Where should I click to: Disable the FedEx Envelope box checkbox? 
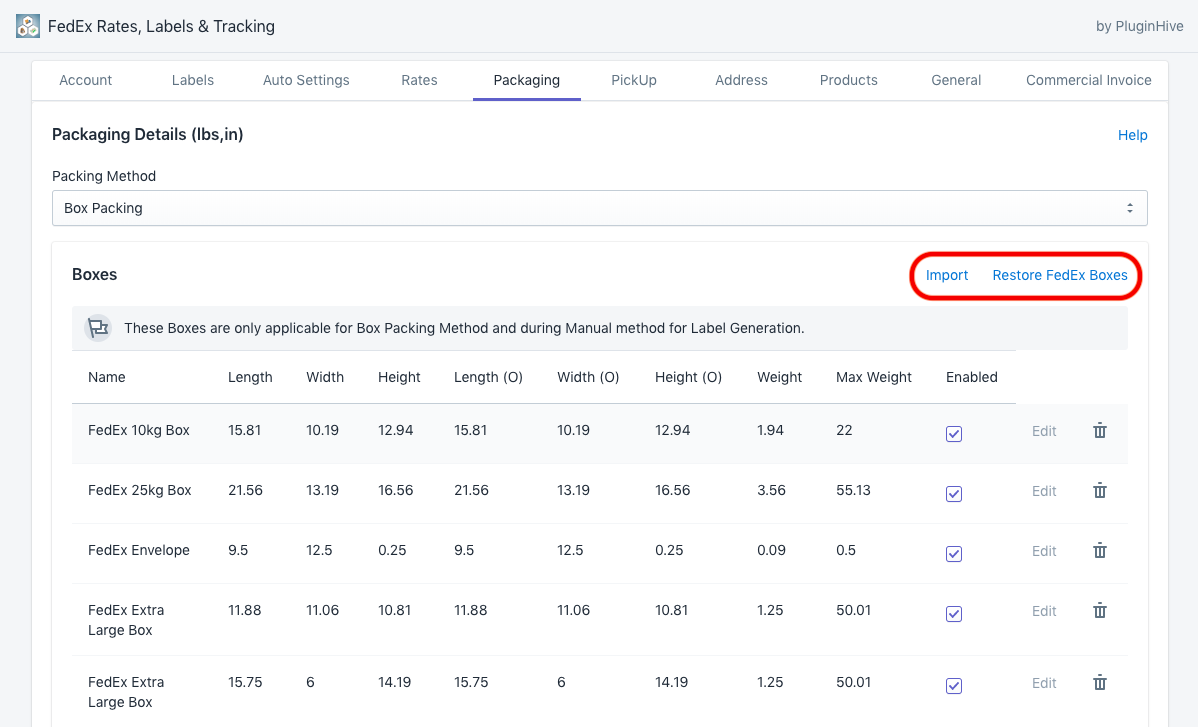pos(954,554)
